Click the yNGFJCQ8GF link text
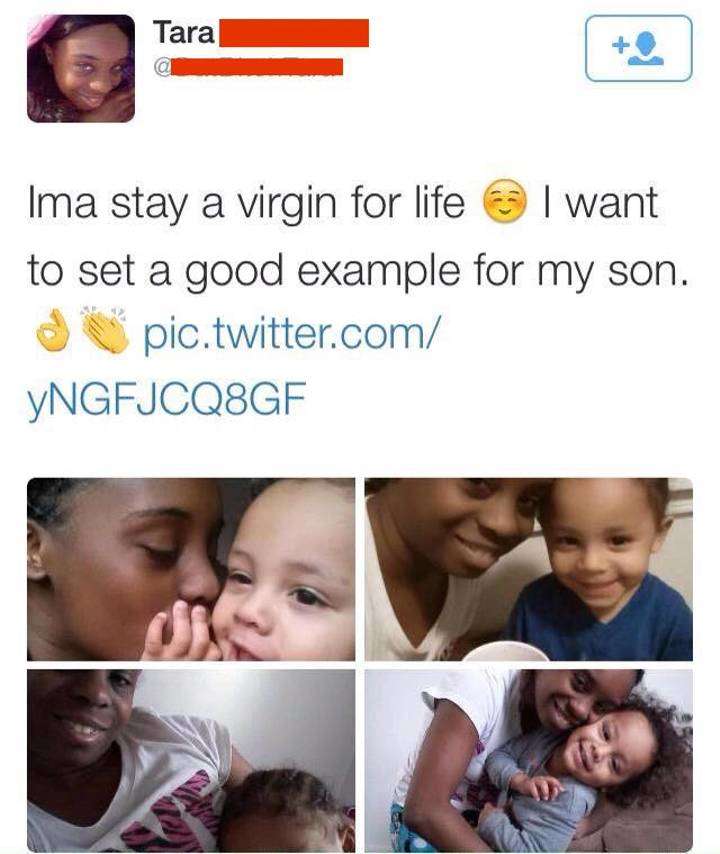This screenshot has width=720, height=854. coord(167,399)
